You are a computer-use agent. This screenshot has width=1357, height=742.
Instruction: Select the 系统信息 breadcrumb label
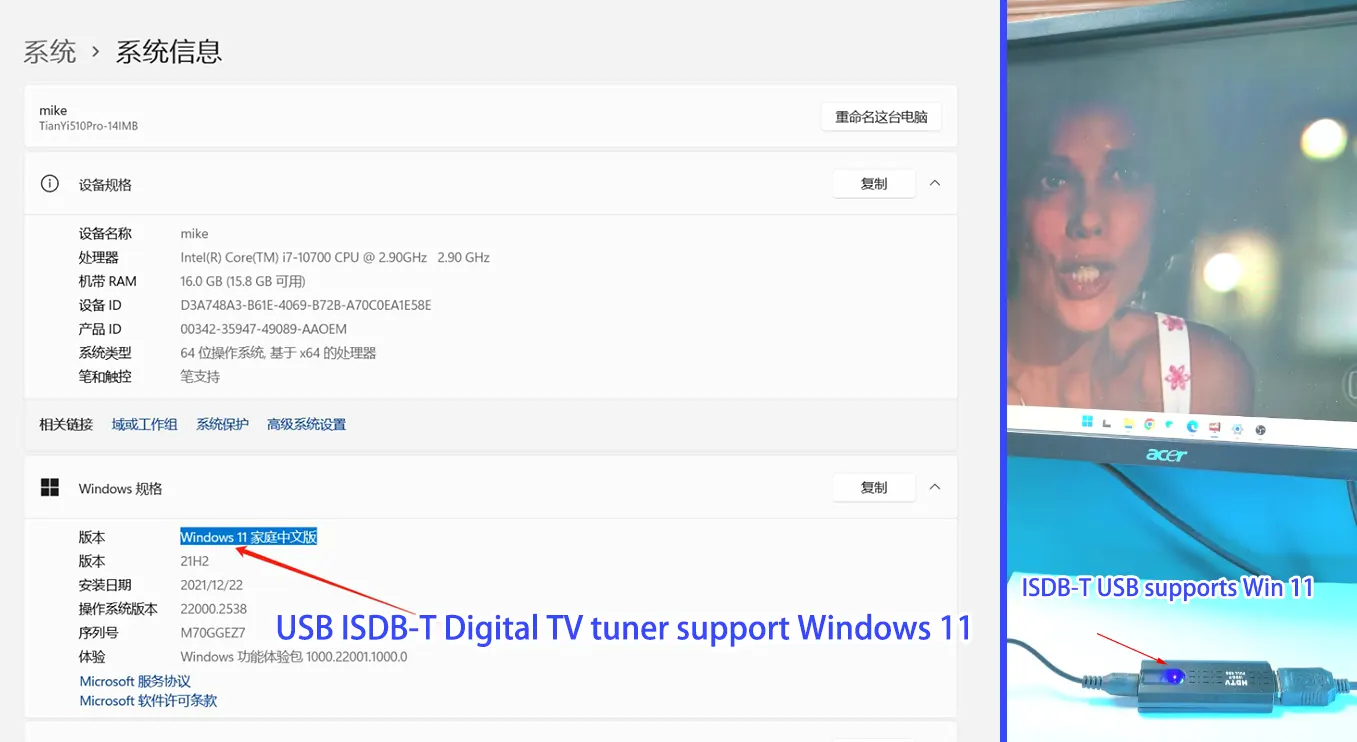[168, 52]
